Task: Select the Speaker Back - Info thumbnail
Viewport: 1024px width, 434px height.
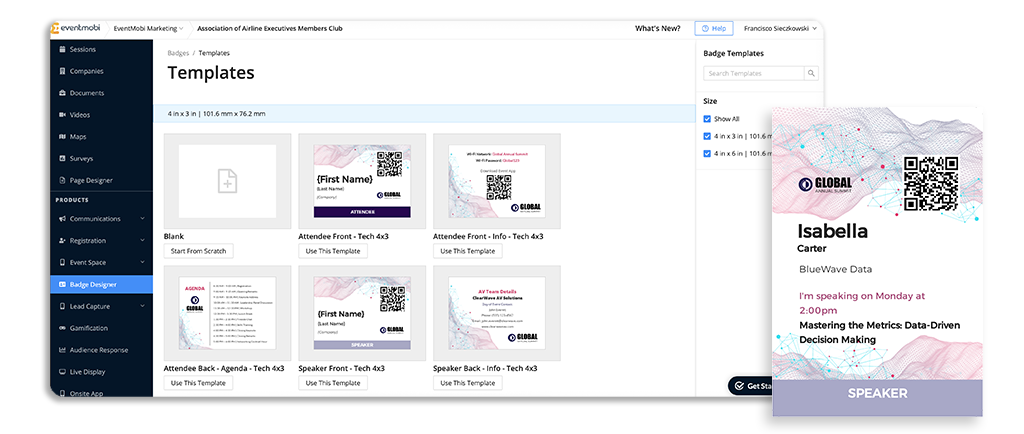Action: click(x=496, y=313)
